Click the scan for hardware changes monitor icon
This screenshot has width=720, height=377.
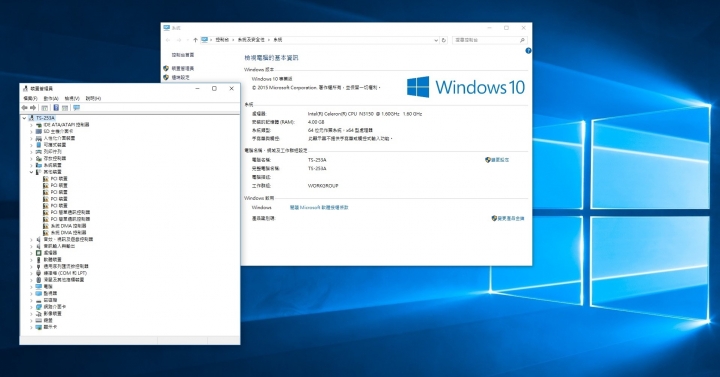pos(76,107)
